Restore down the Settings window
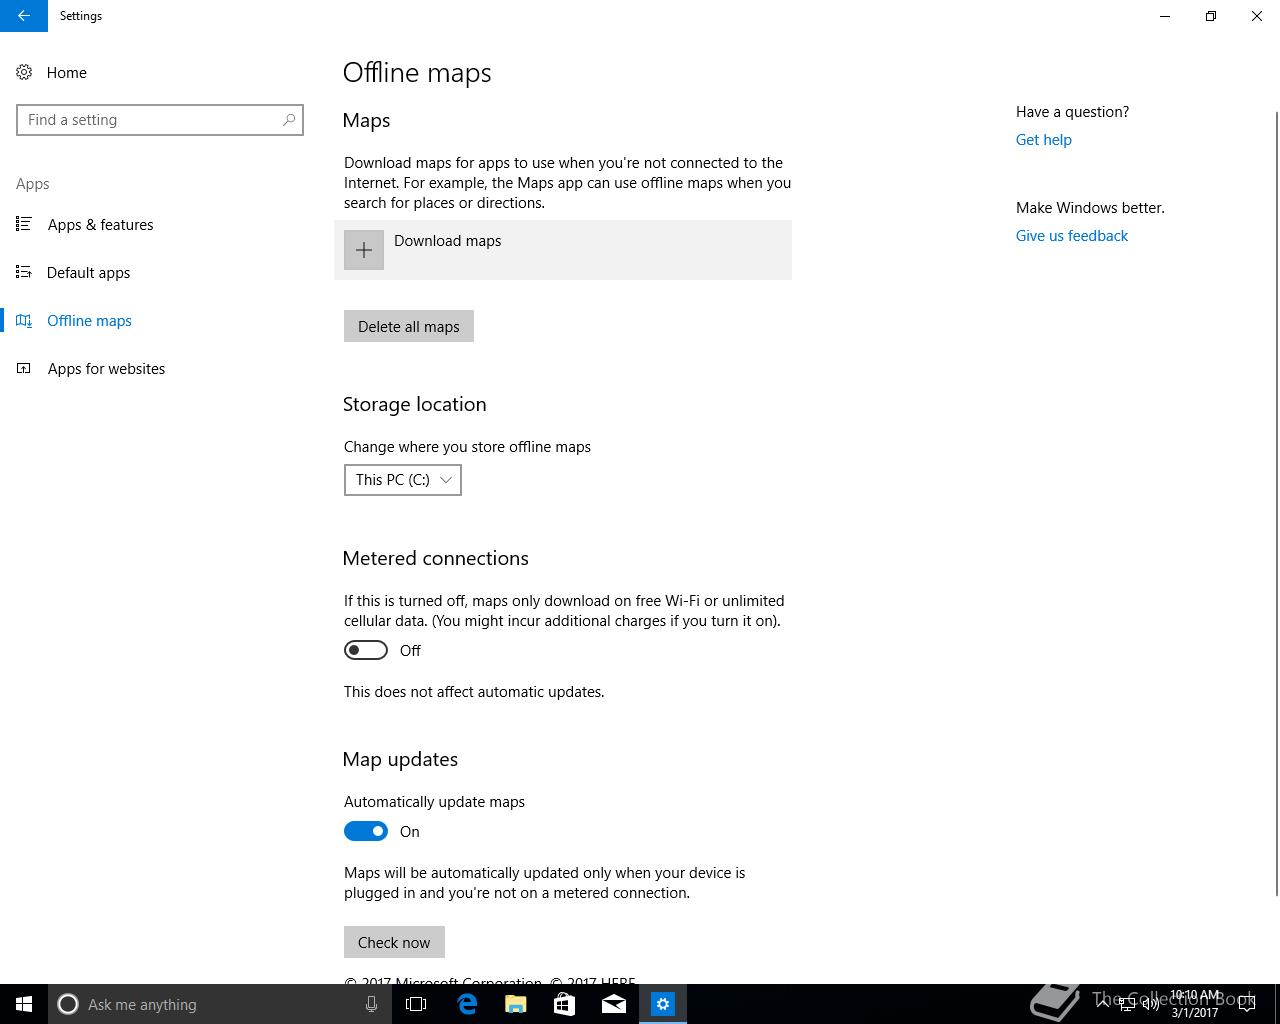The image size is (1280, 1024). (x=1211, y=16)
